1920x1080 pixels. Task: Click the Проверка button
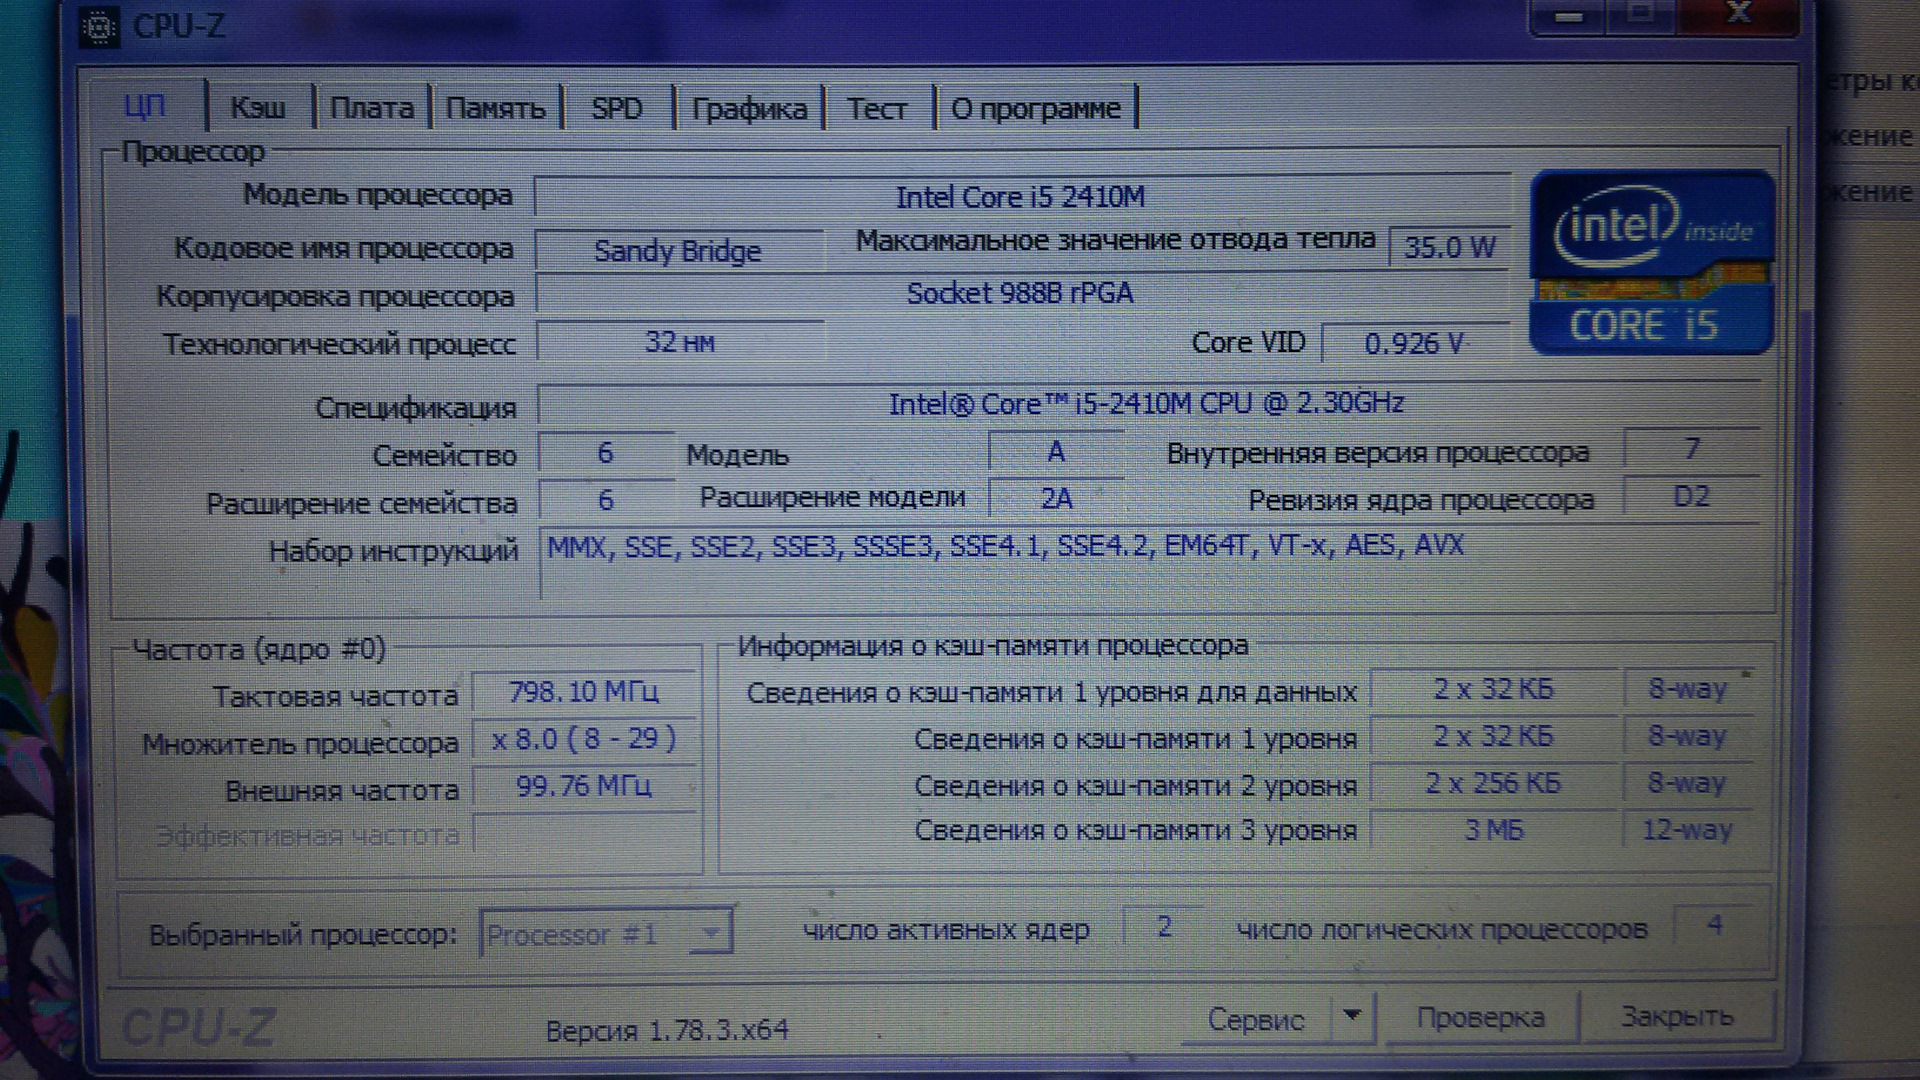tap(1480, 1017)
